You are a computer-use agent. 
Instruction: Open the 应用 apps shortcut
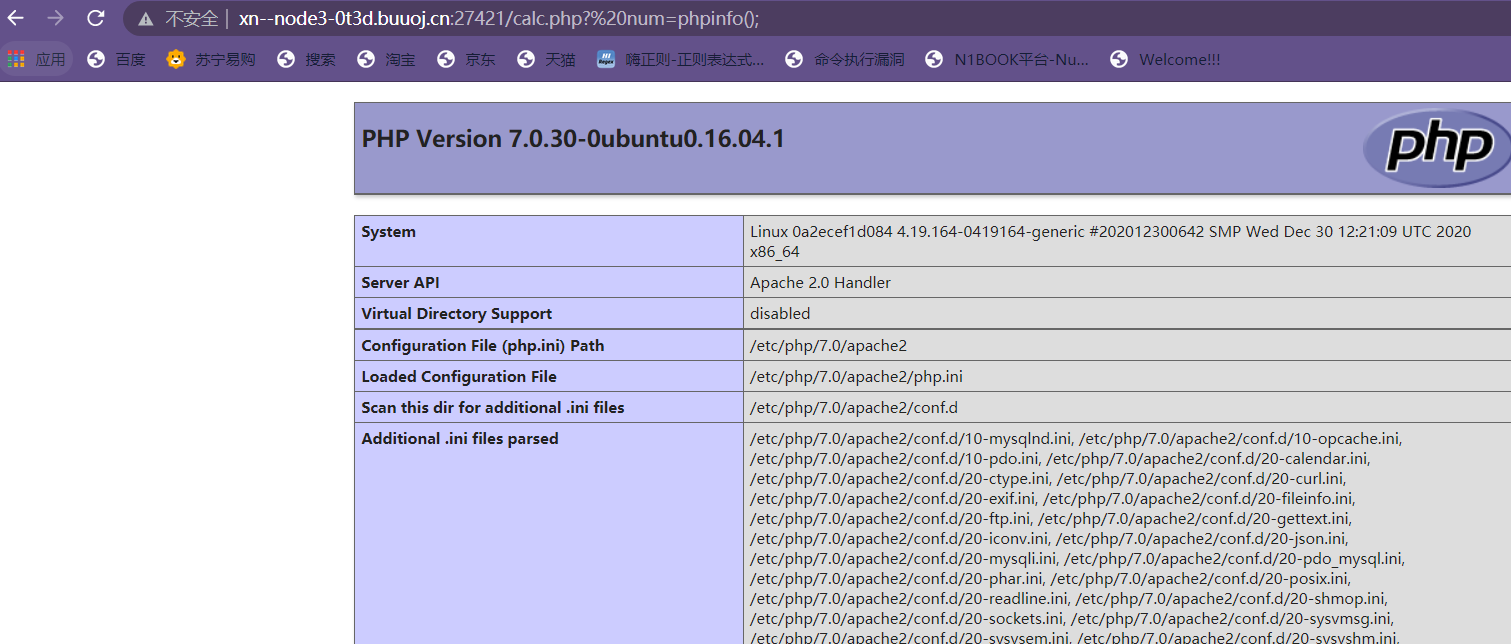coord(36,60)
